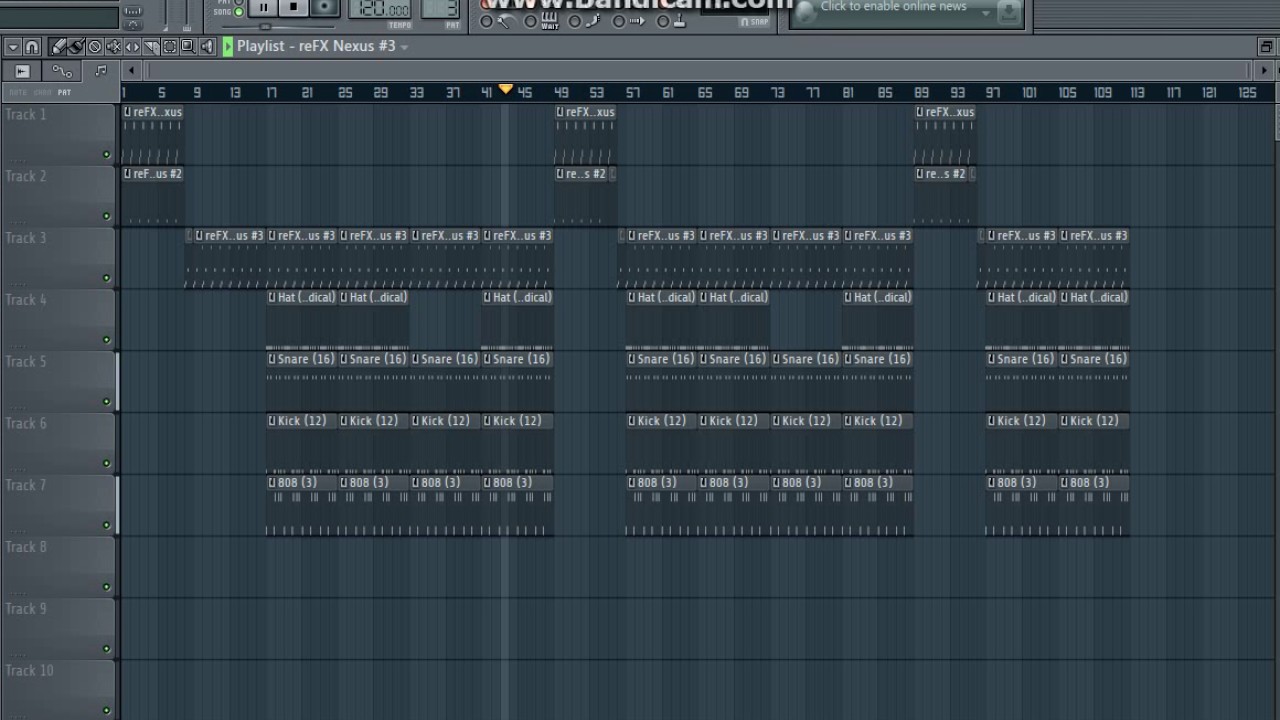
Task: Click bar 101 on the timeline ruler
Action: pos(1029,92)
